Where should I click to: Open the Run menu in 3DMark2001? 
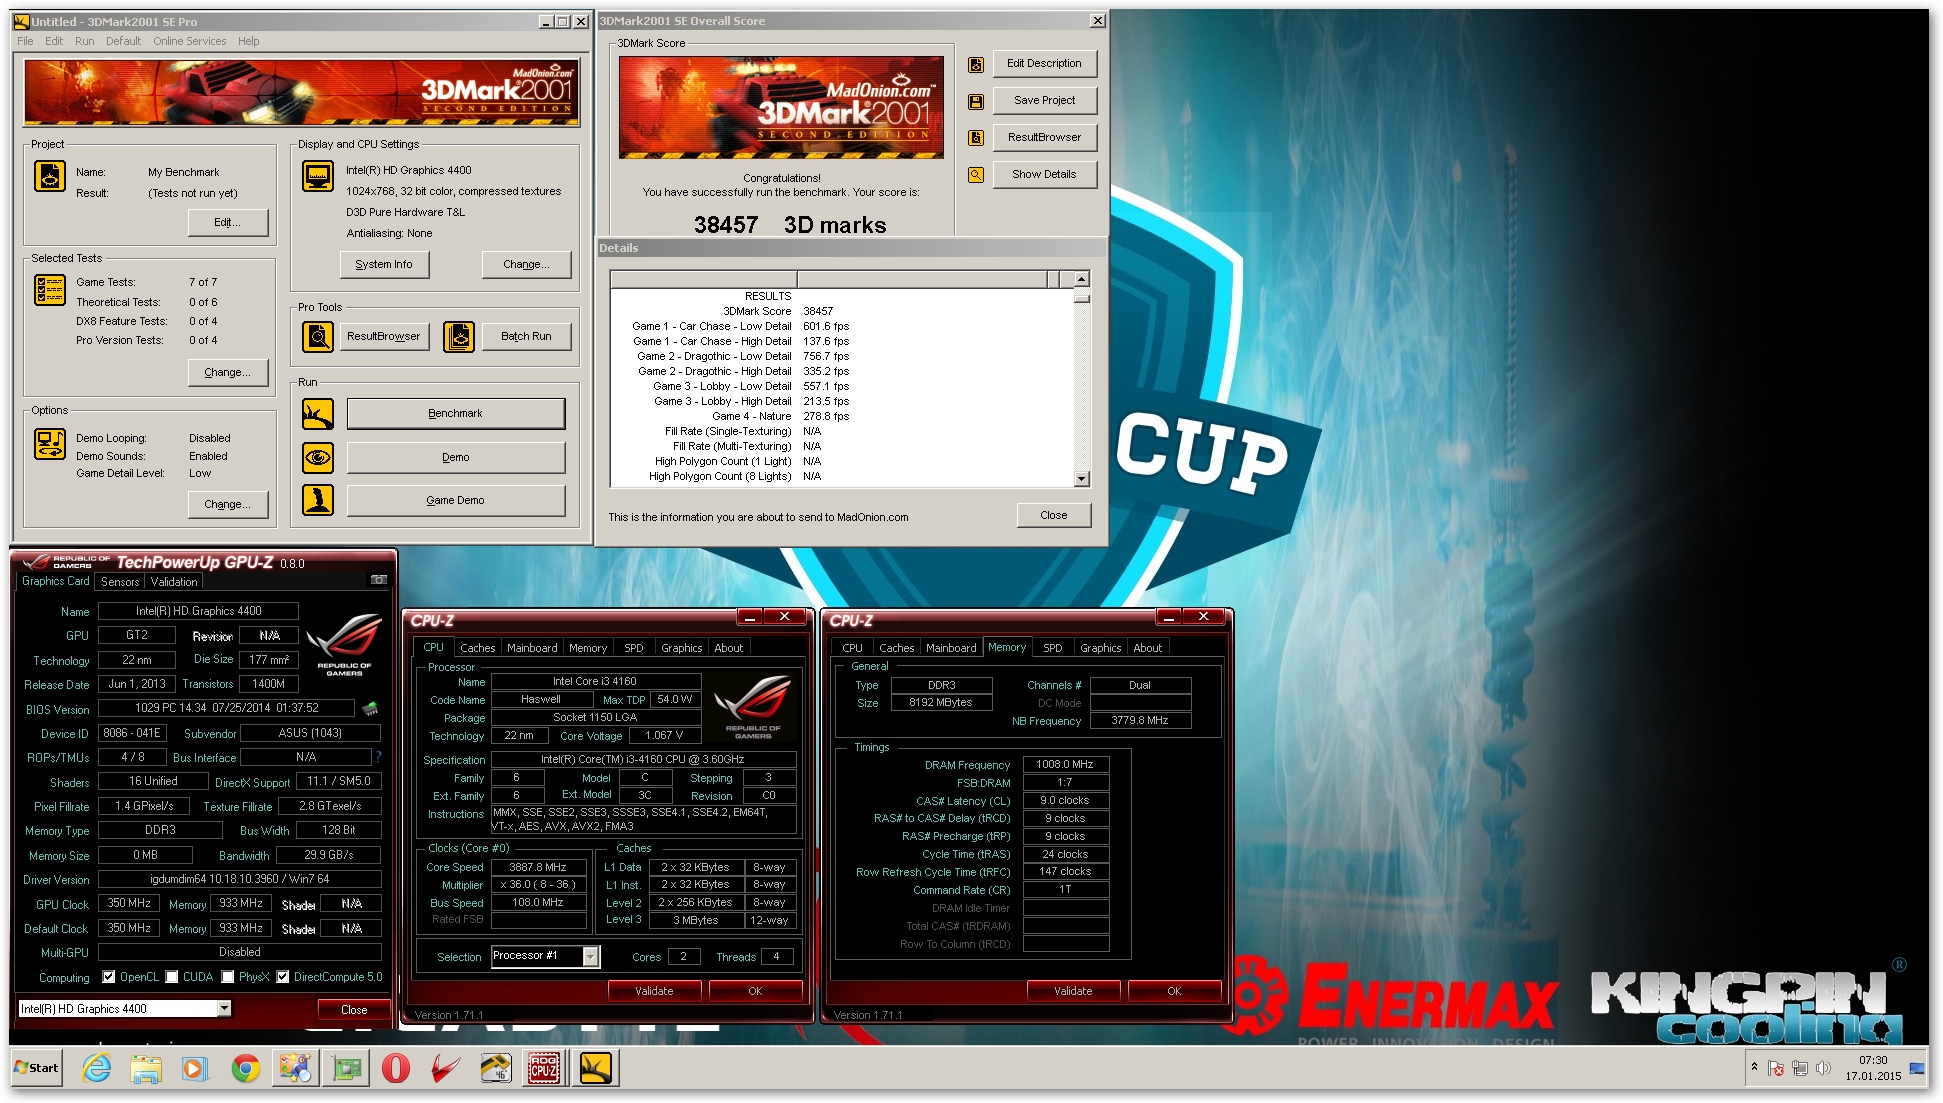coord(85,41)
